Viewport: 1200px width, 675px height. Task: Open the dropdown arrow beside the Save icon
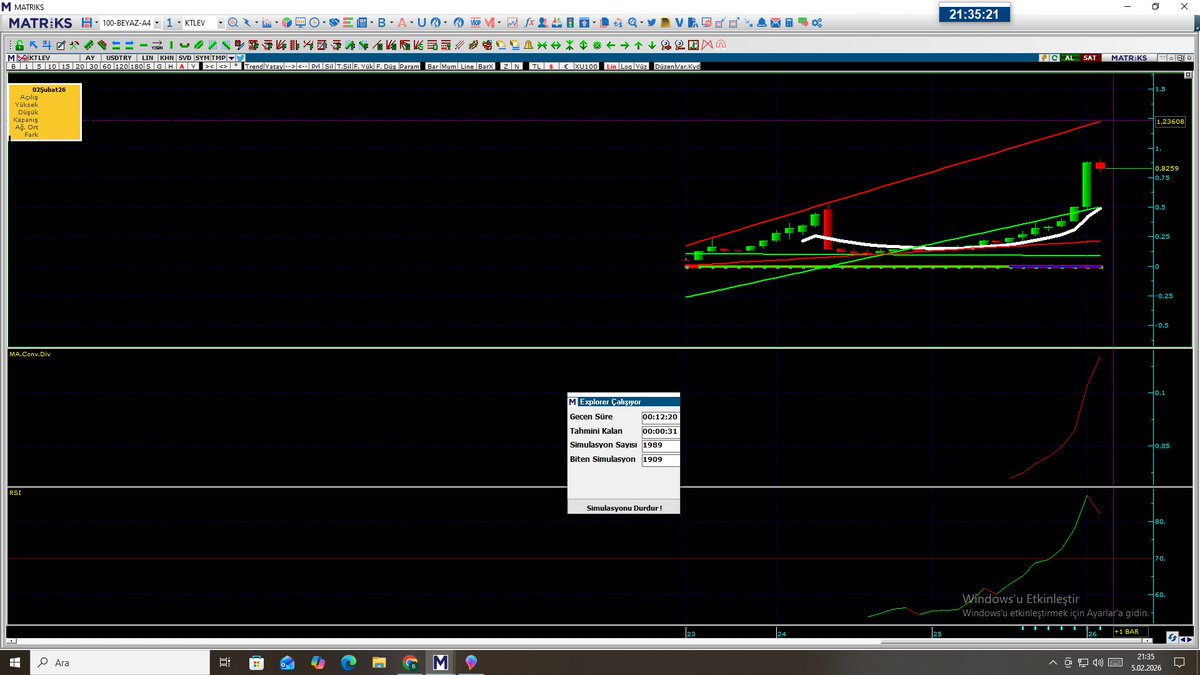(x=98, y=23)
